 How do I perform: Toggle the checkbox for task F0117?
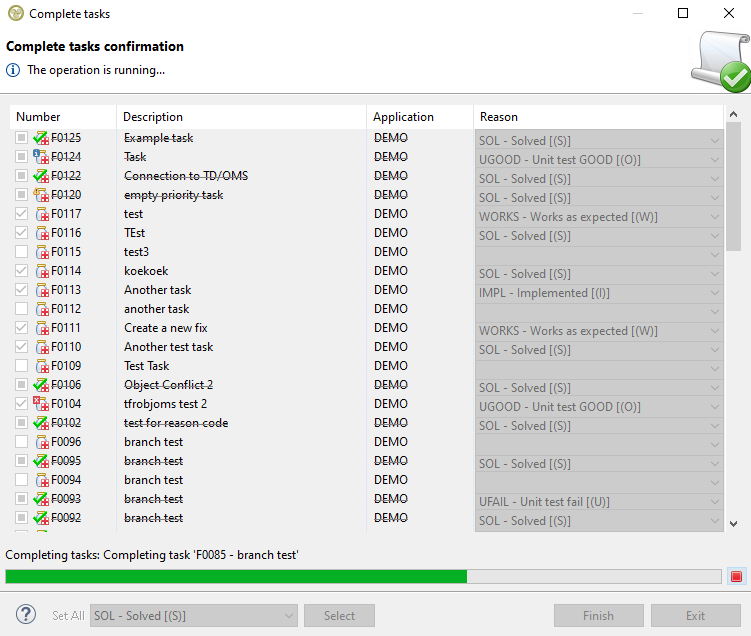point(21,214)
